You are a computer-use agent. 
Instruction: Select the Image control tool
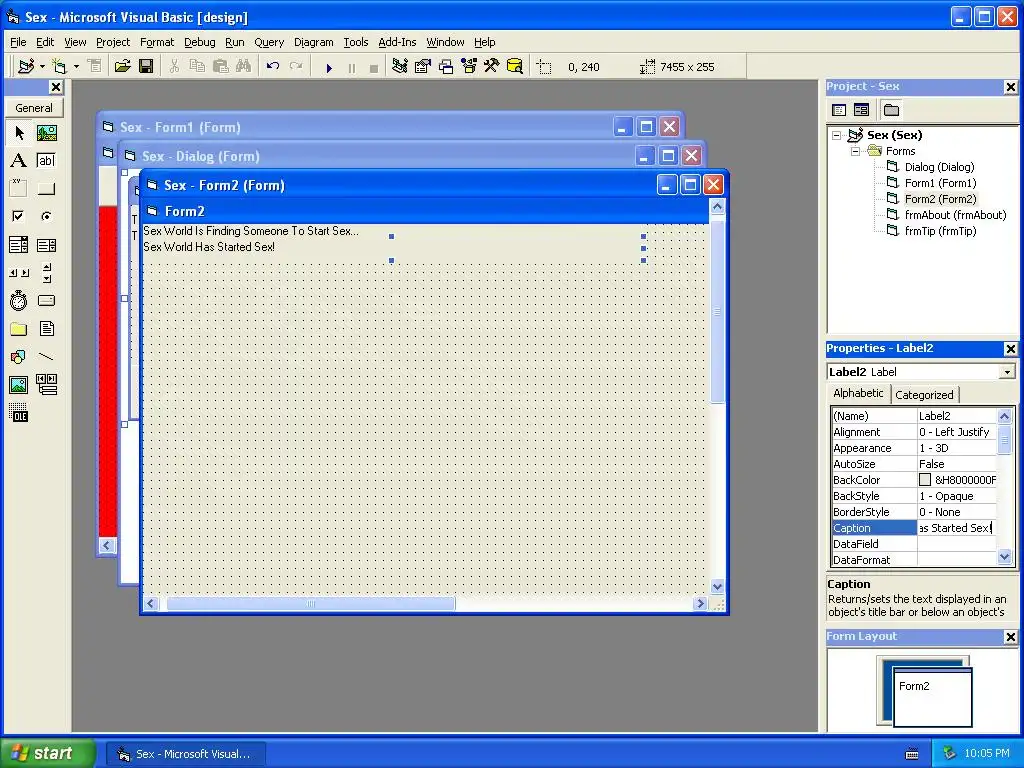coord(19,385)
